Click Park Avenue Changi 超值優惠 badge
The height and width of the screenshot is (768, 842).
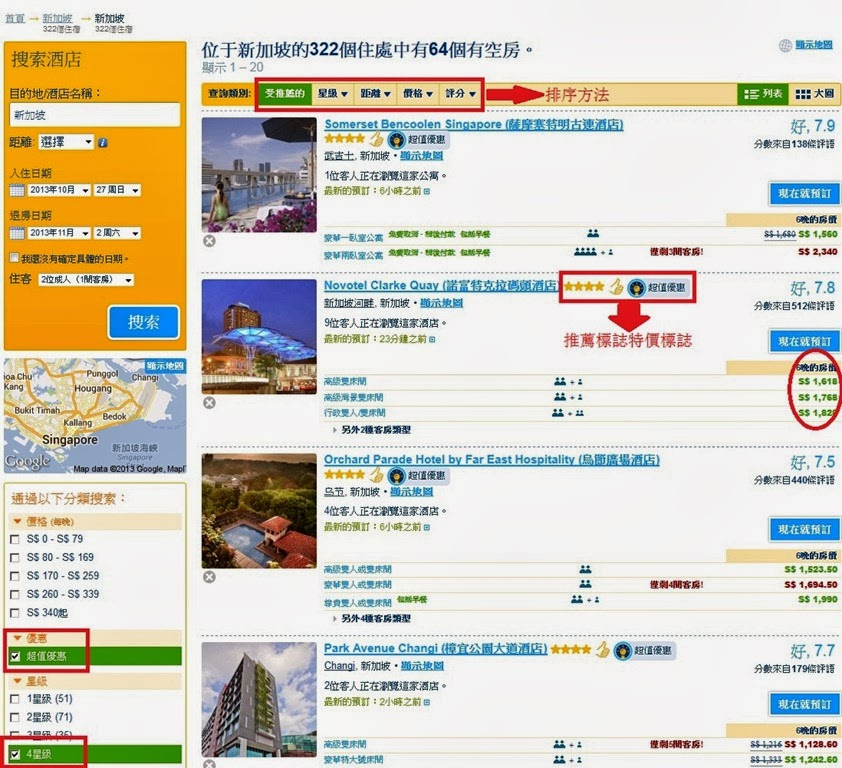(644, 650)
